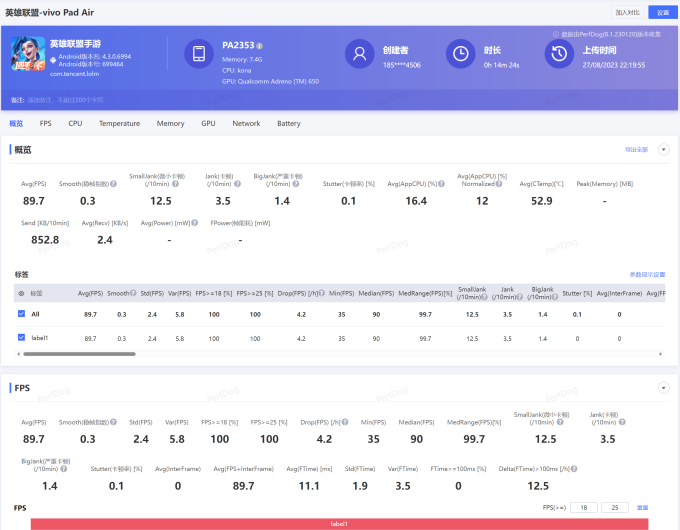Click the package name com.tencent.lolm
The height and width of the screenshot is (530, 680).
75,74
